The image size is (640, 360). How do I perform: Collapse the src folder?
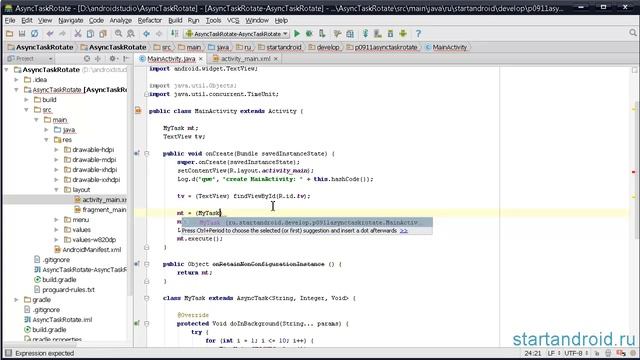tap(26, 110)
